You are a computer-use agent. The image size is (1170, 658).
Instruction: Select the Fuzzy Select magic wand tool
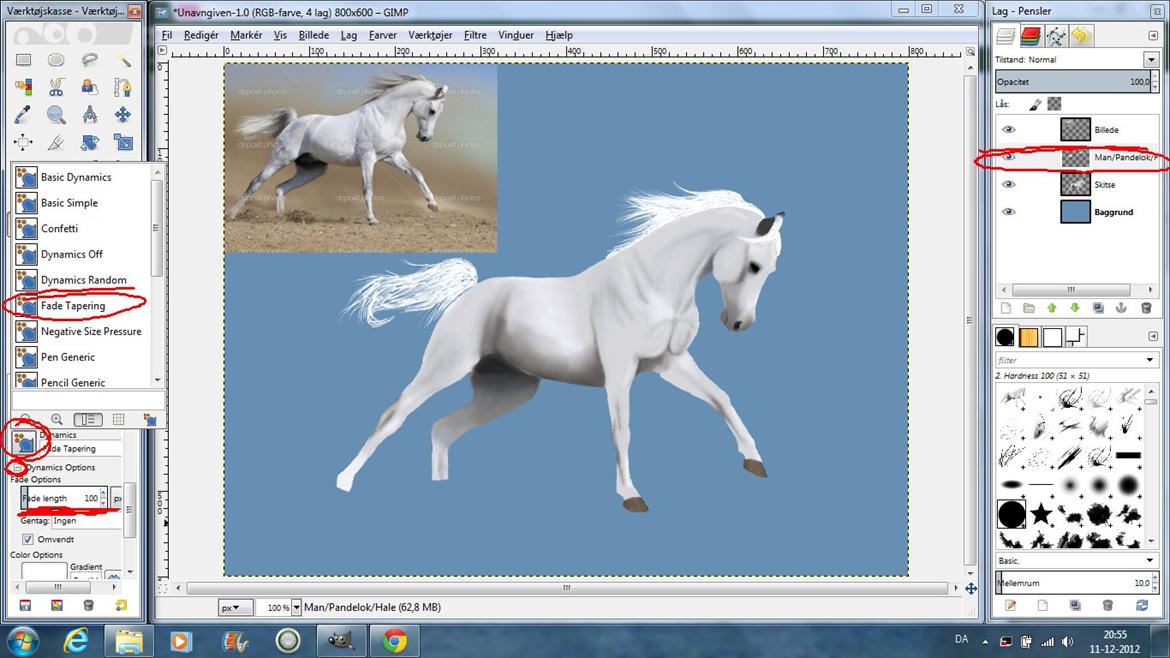point(122,60)
